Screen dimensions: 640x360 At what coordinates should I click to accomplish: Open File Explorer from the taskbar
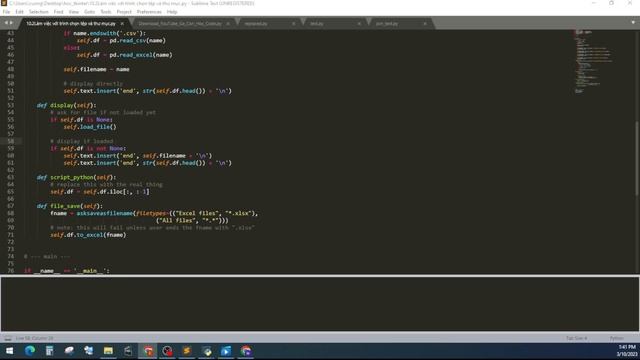[108, 351]
